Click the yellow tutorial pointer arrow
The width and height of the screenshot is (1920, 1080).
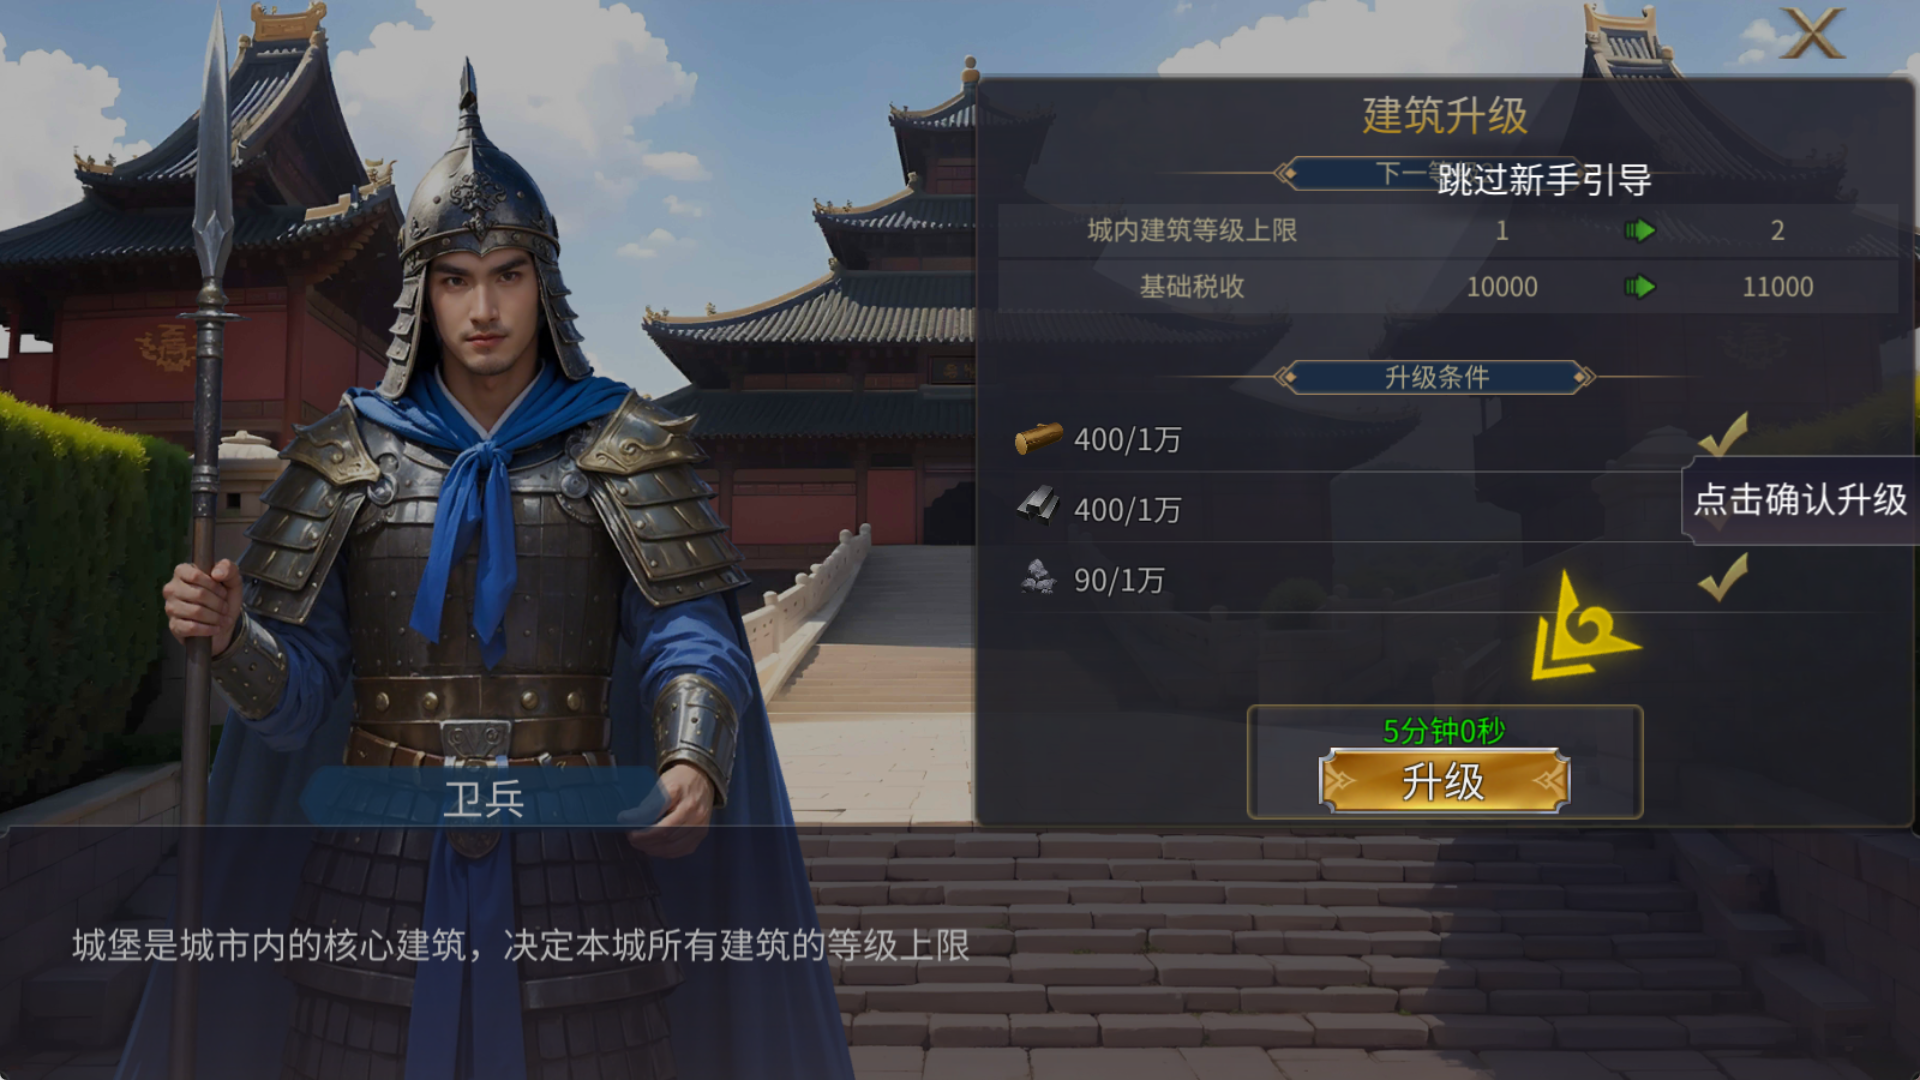1584,628
